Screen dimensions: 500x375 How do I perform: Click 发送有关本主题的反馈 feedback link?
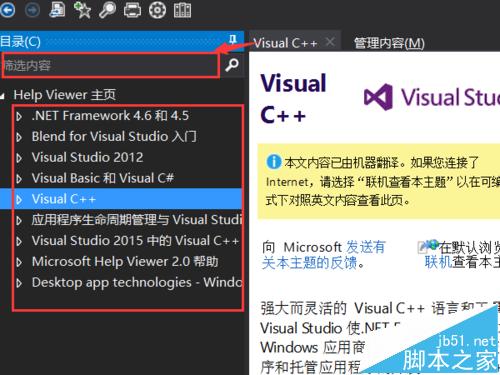pos(323,255)
